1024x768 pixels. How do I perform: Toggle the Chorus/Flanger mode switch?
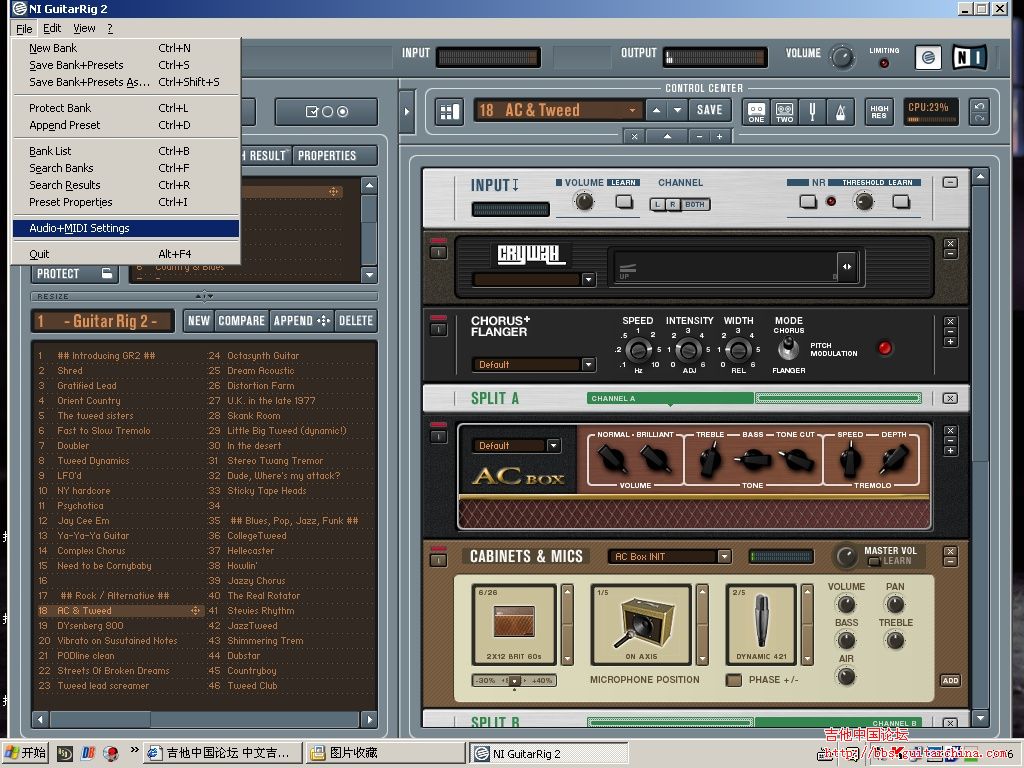pyautogui.click(x=789, y=348)
